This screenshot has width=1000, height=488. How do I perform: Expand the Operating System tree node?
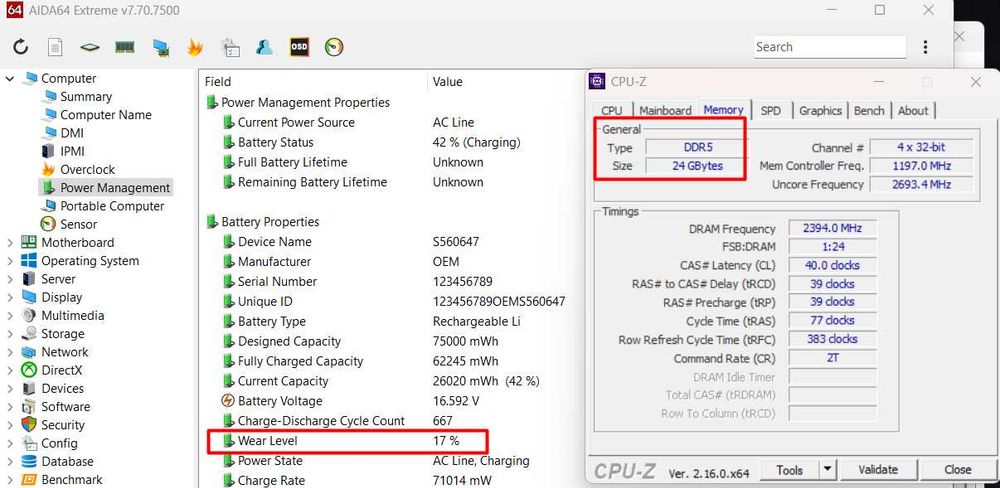[x=10, y=261]
